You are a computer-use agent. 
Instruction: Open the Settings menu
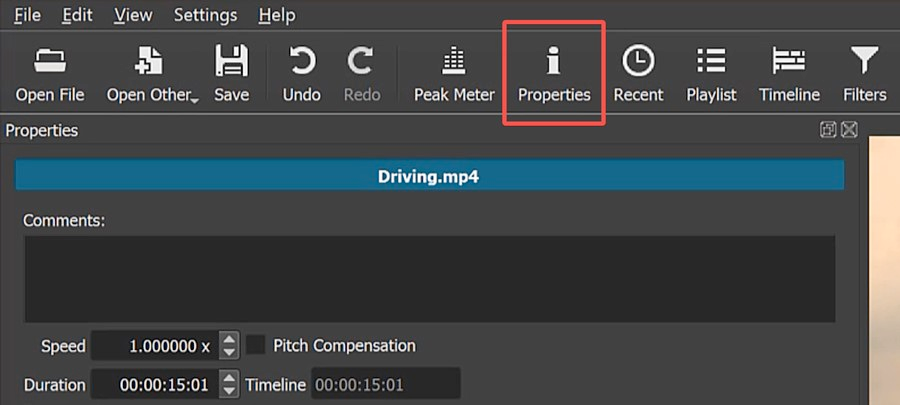pos(205,15)
